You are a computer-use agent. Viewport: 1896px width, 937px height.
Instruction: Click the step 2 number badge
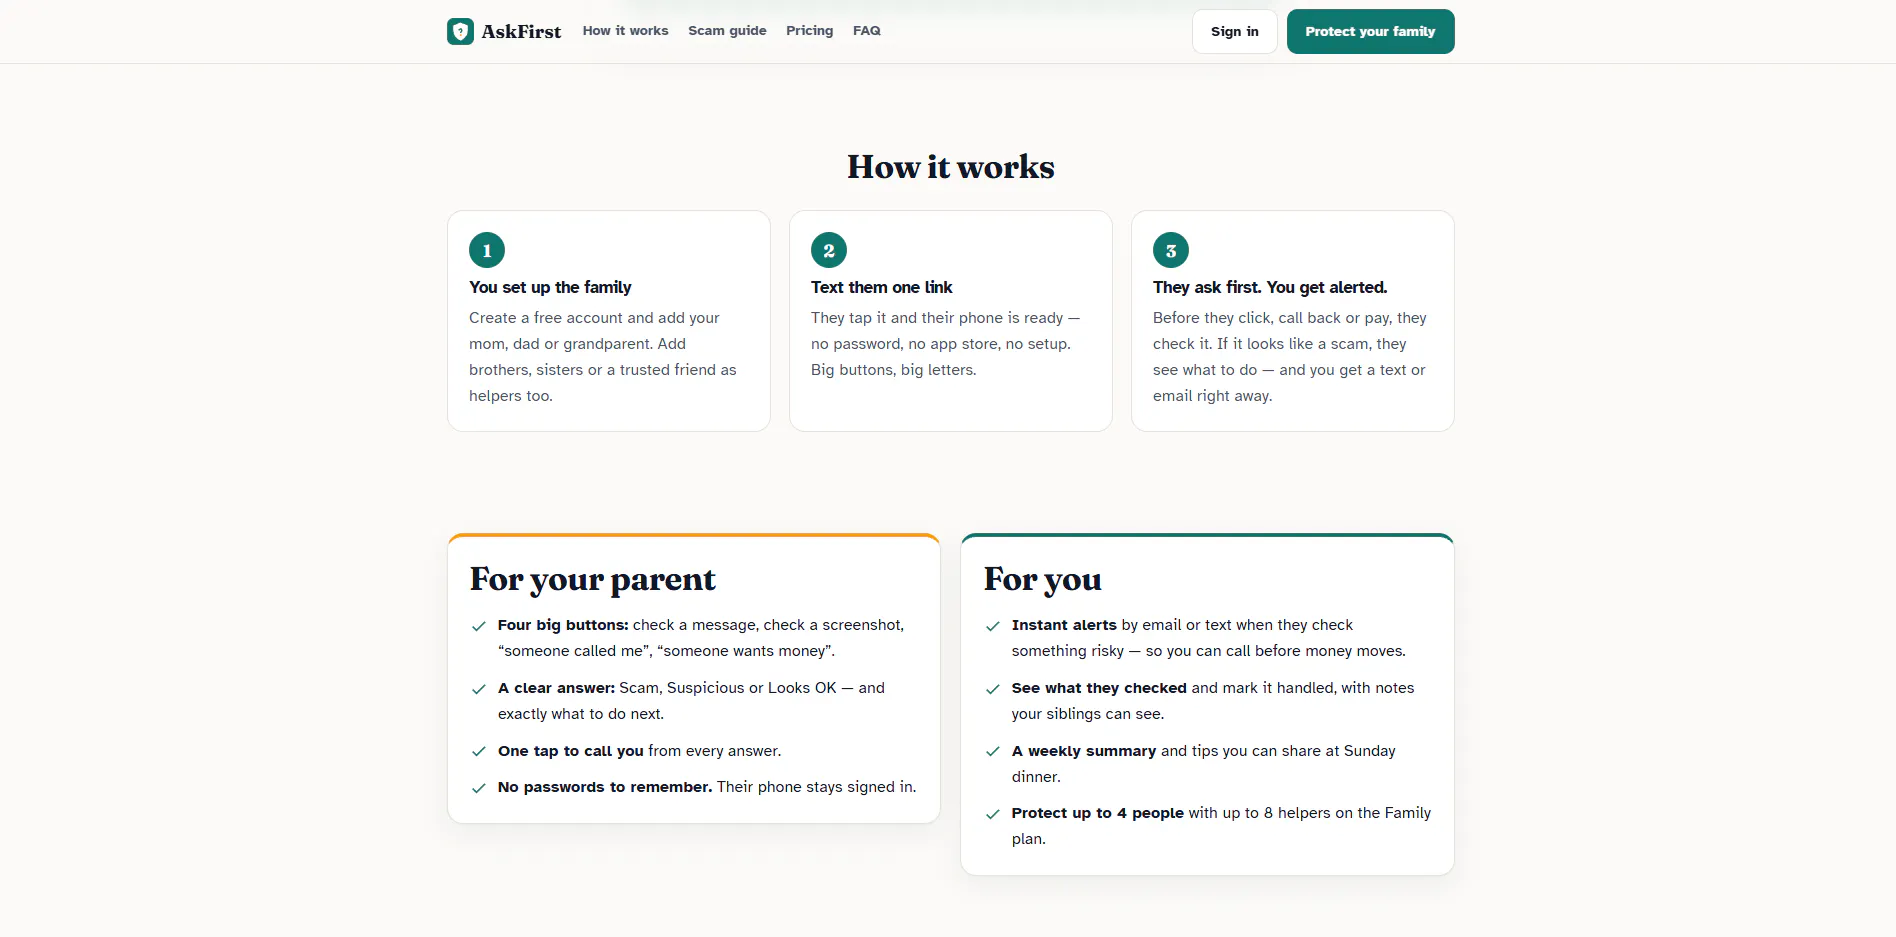pyautogui.click(x=829, y=250)
